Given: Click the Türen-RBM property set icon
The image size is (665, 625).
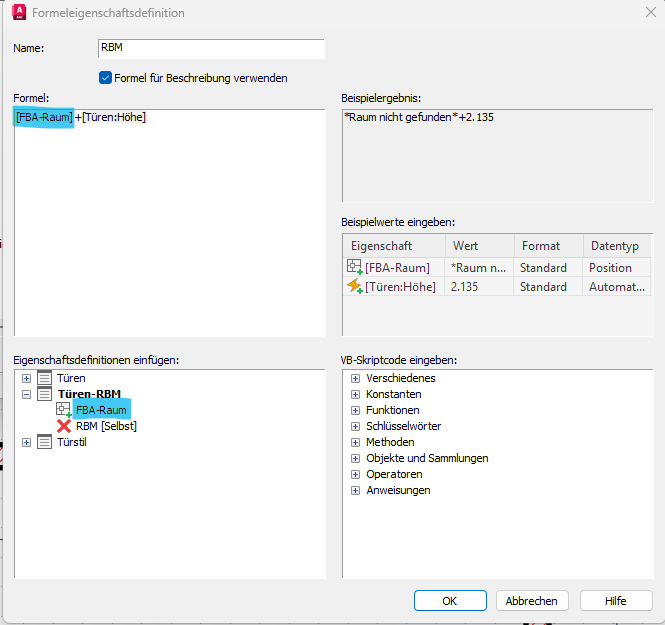Looking at the screenshot, I should pyautogui.click(x=45, y=394).
